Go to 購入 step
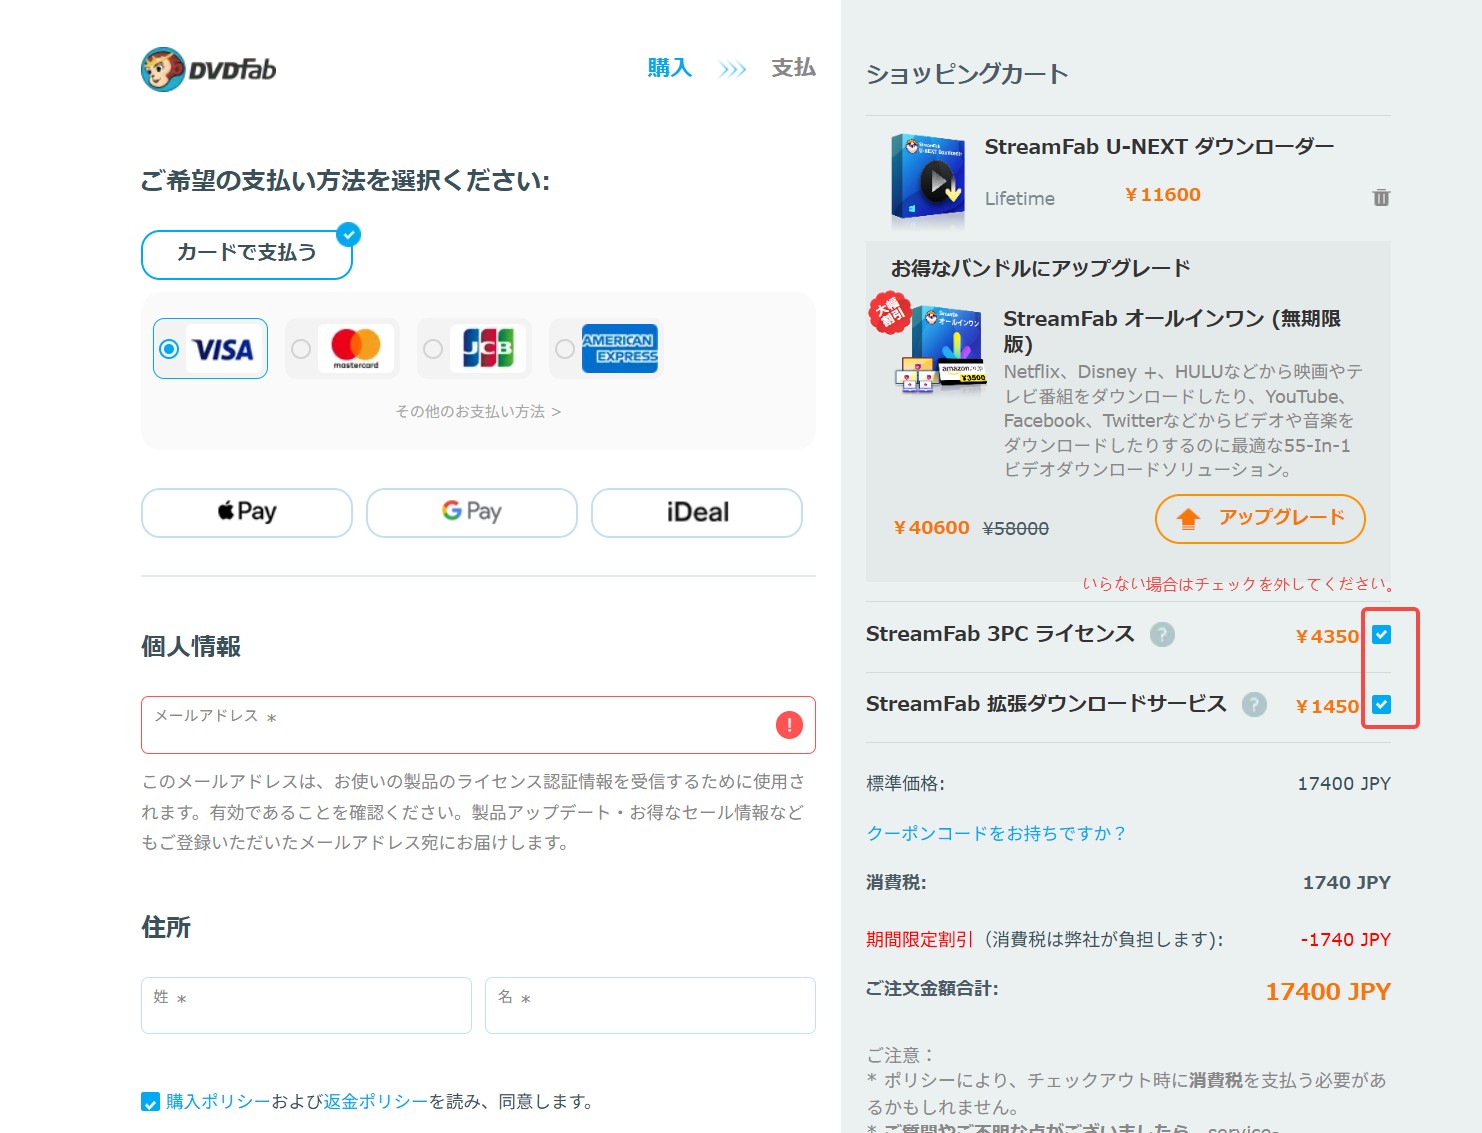This screenshot has width=1482, height=1133. pyautogui.click(x=670, y=68)
